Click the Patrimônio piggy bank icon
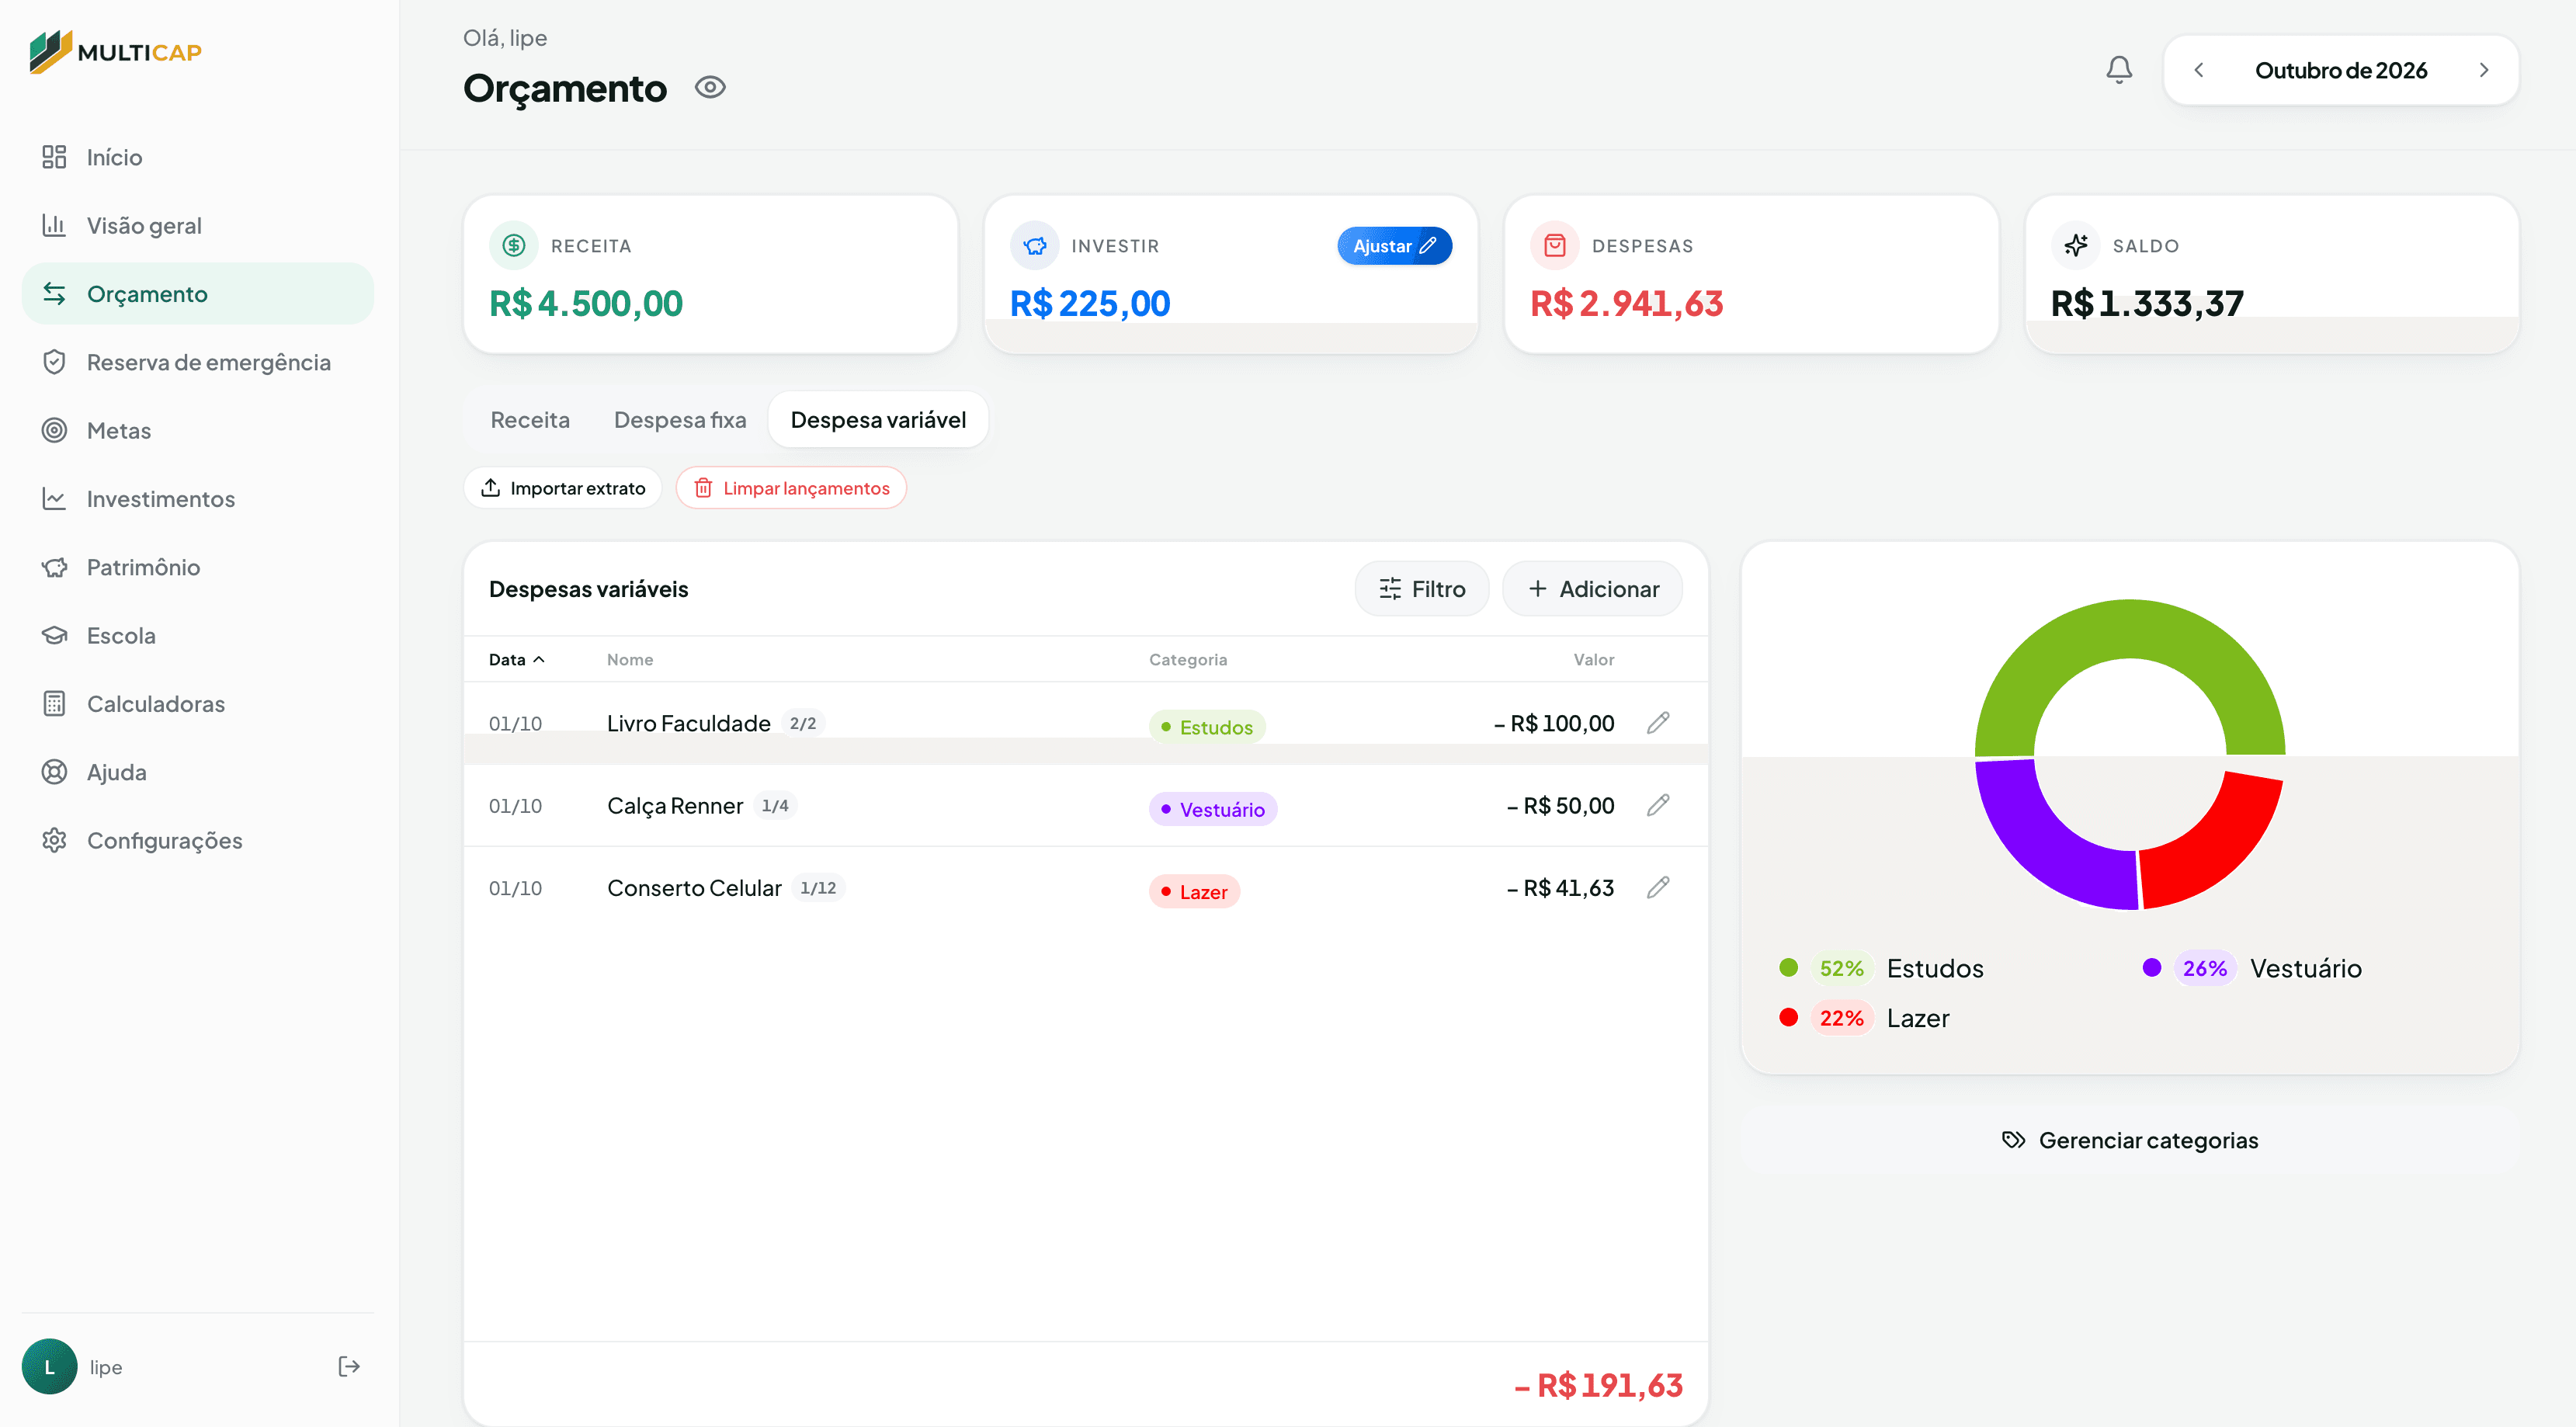 click(x=54, y=567)
